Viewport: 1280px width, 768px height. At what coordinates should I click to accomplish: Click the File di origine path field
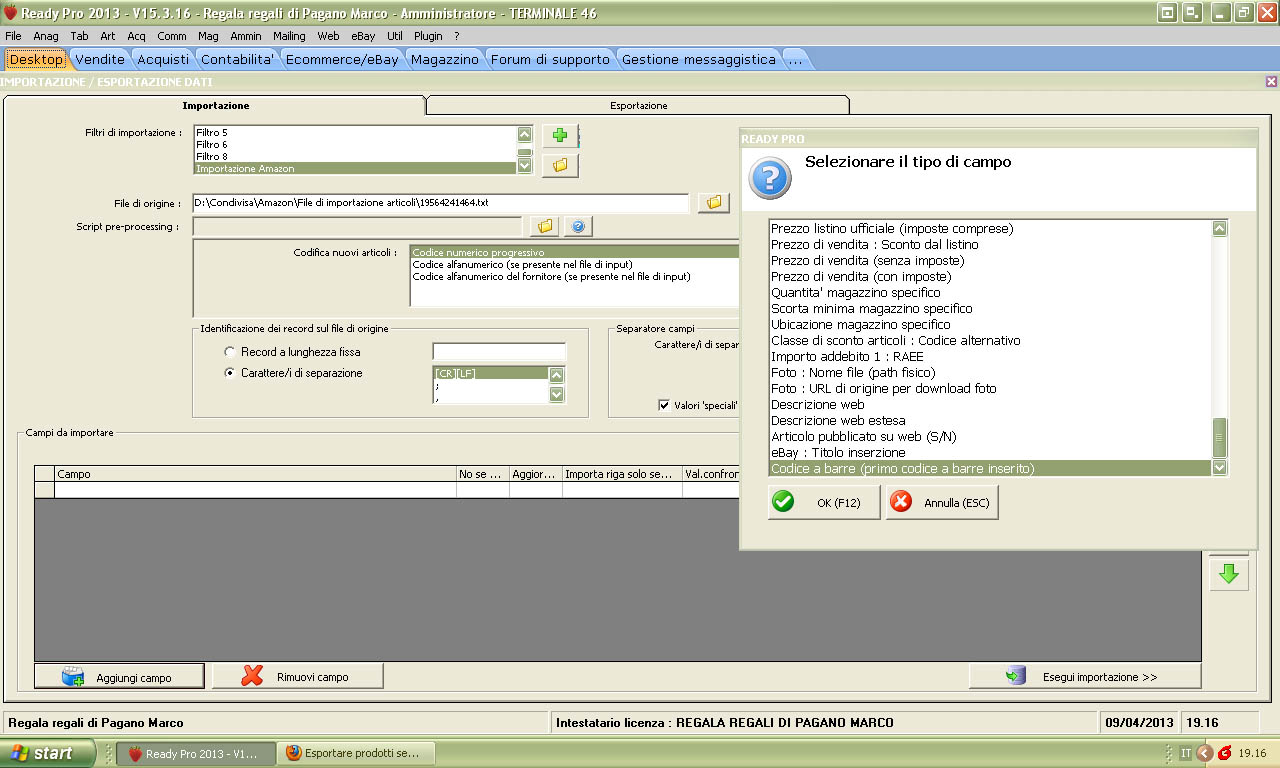tap(441, 203)
